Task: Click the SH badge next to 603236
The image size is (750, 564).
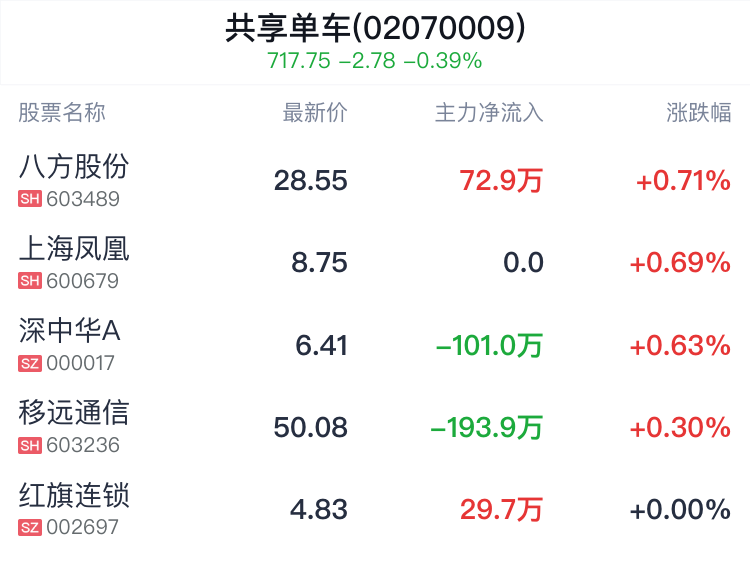Action: pyautogui.click(x=30, y=445)
